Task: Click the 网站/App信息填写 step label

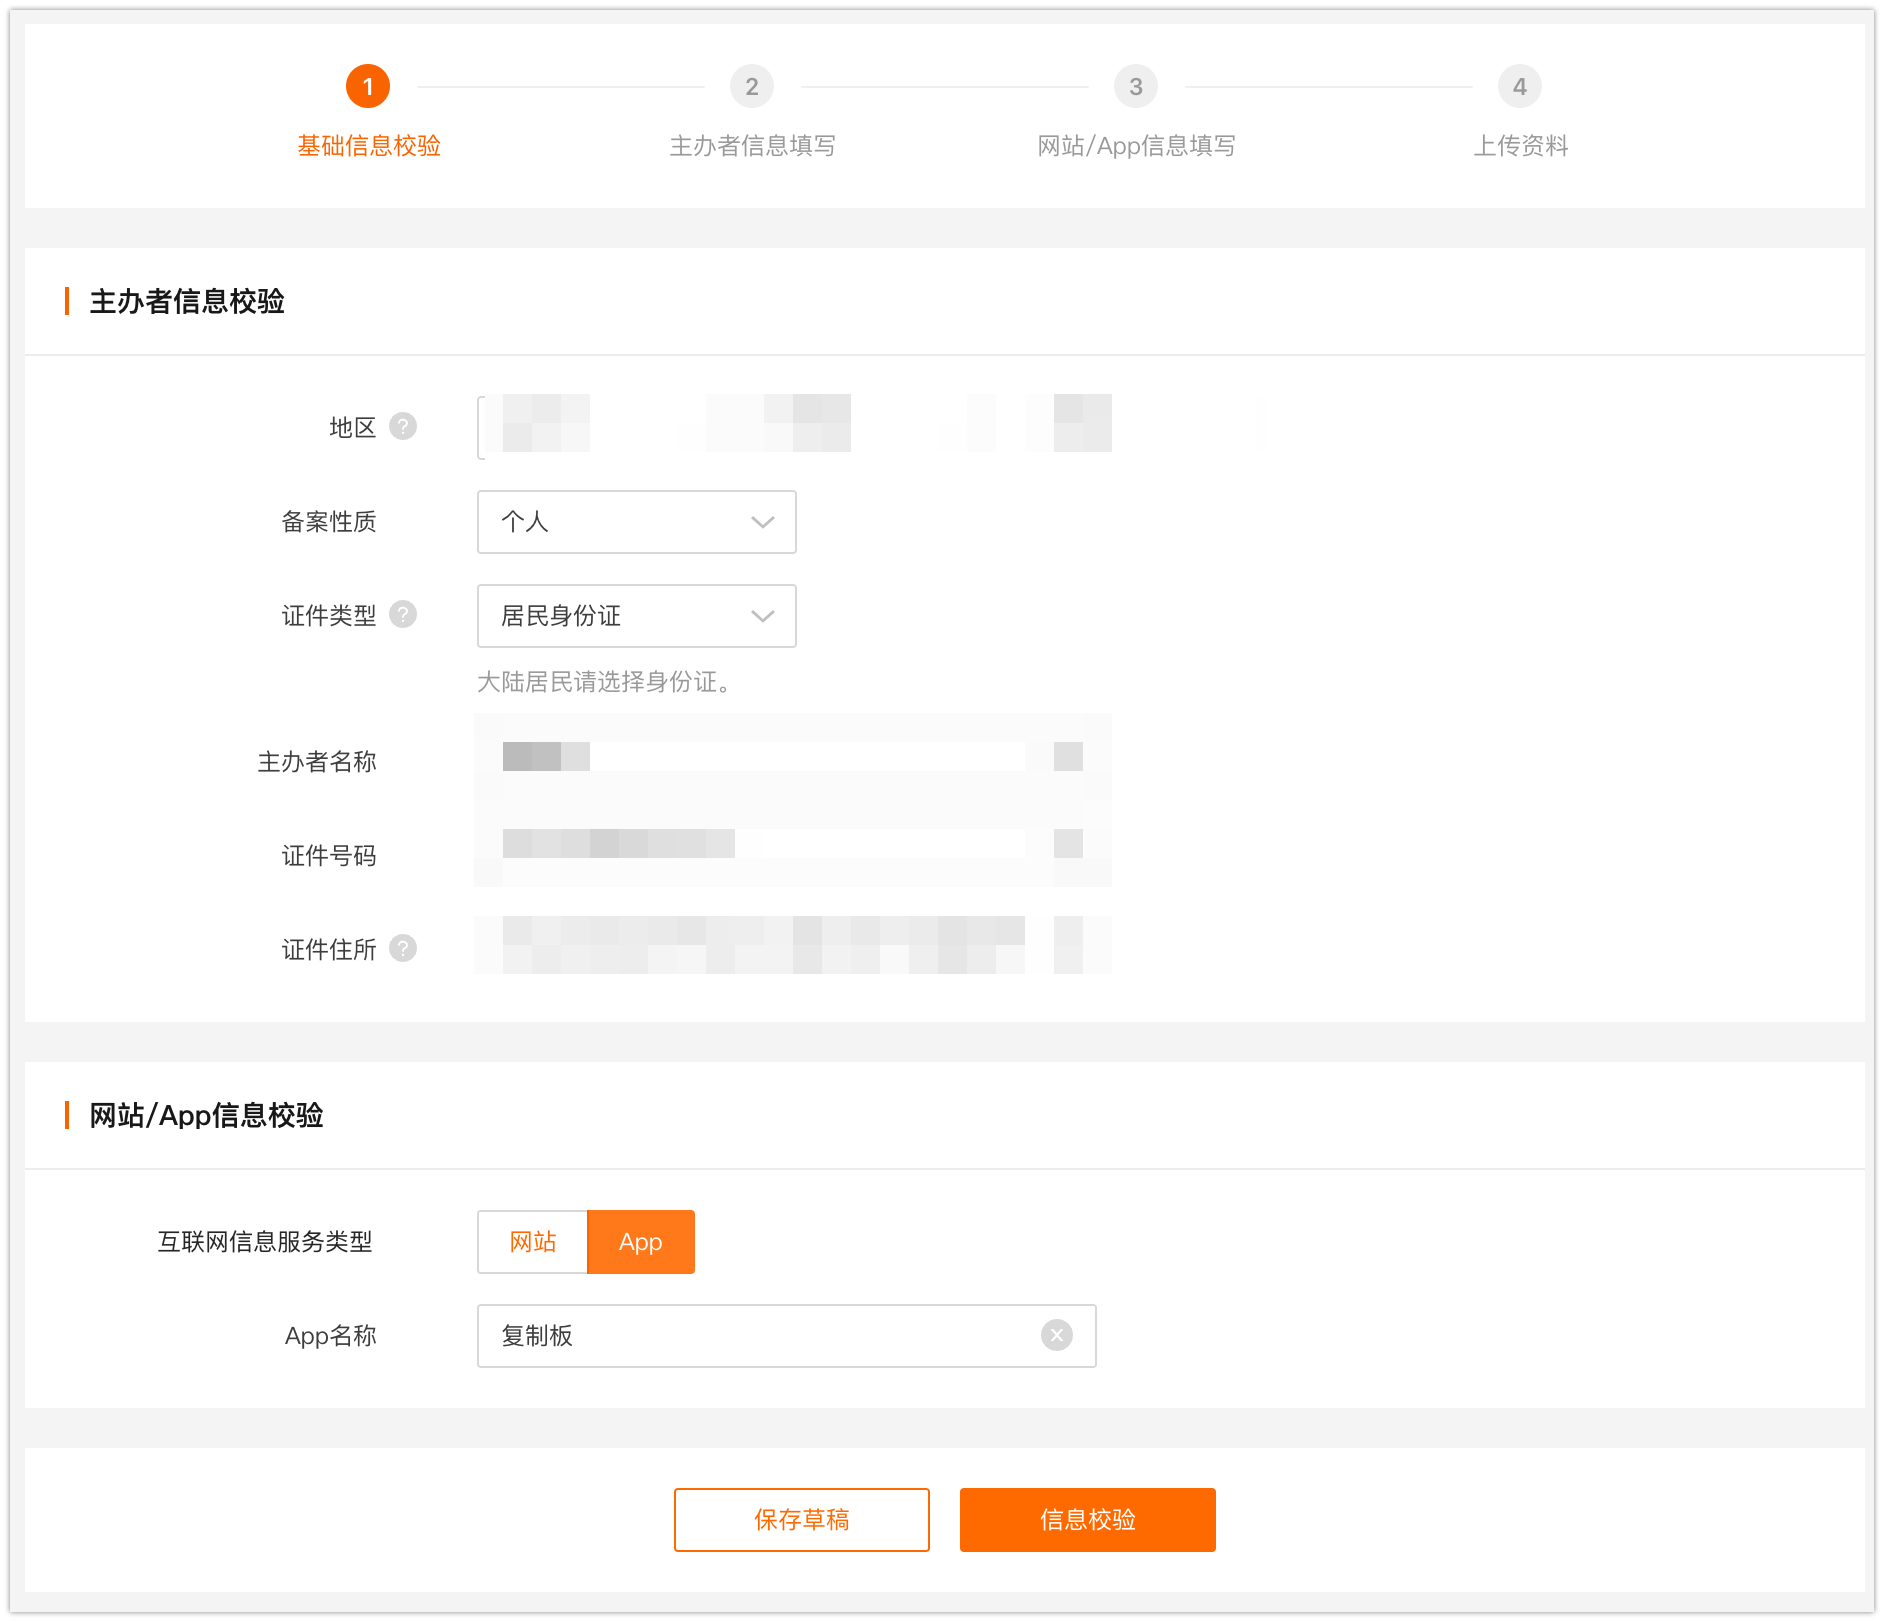Action: pos(1136,146)
